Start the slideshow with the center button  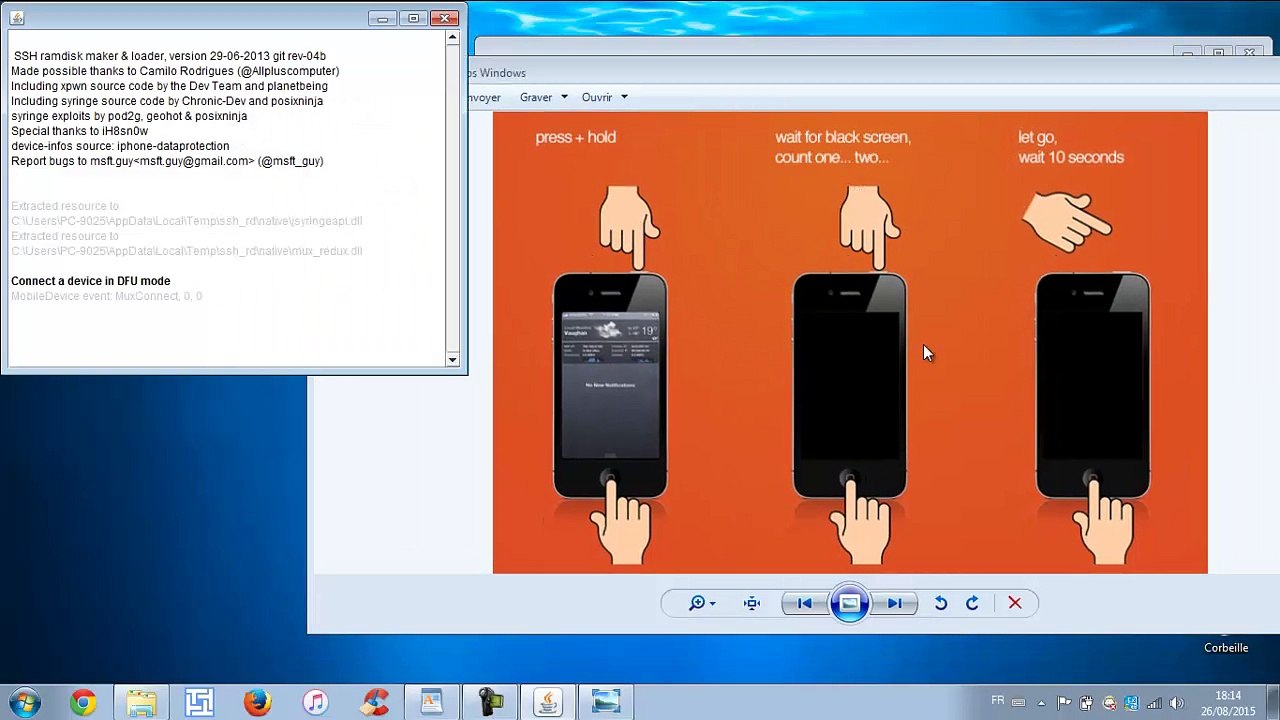coord(849,603)
